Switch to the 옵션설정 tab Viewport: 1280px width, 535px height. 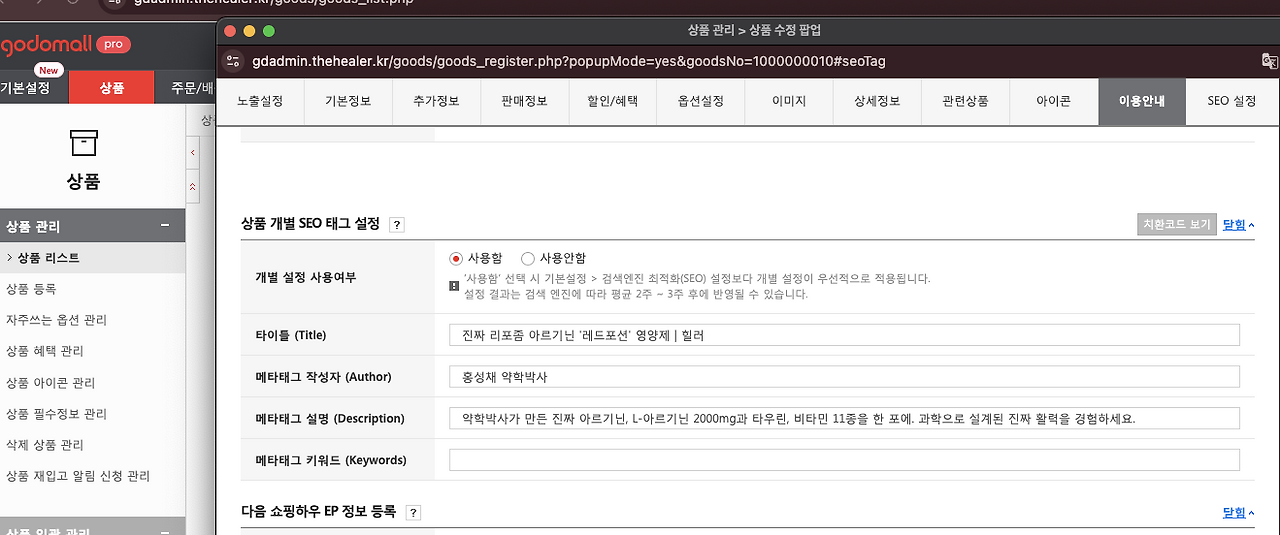[x=700, y=101]
